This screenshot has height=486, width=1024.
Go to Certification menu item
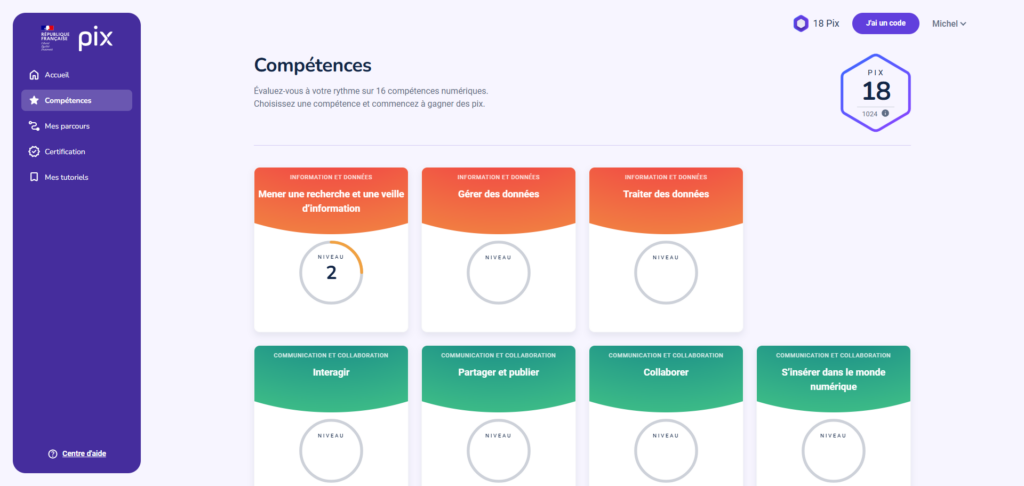[65, 152]
